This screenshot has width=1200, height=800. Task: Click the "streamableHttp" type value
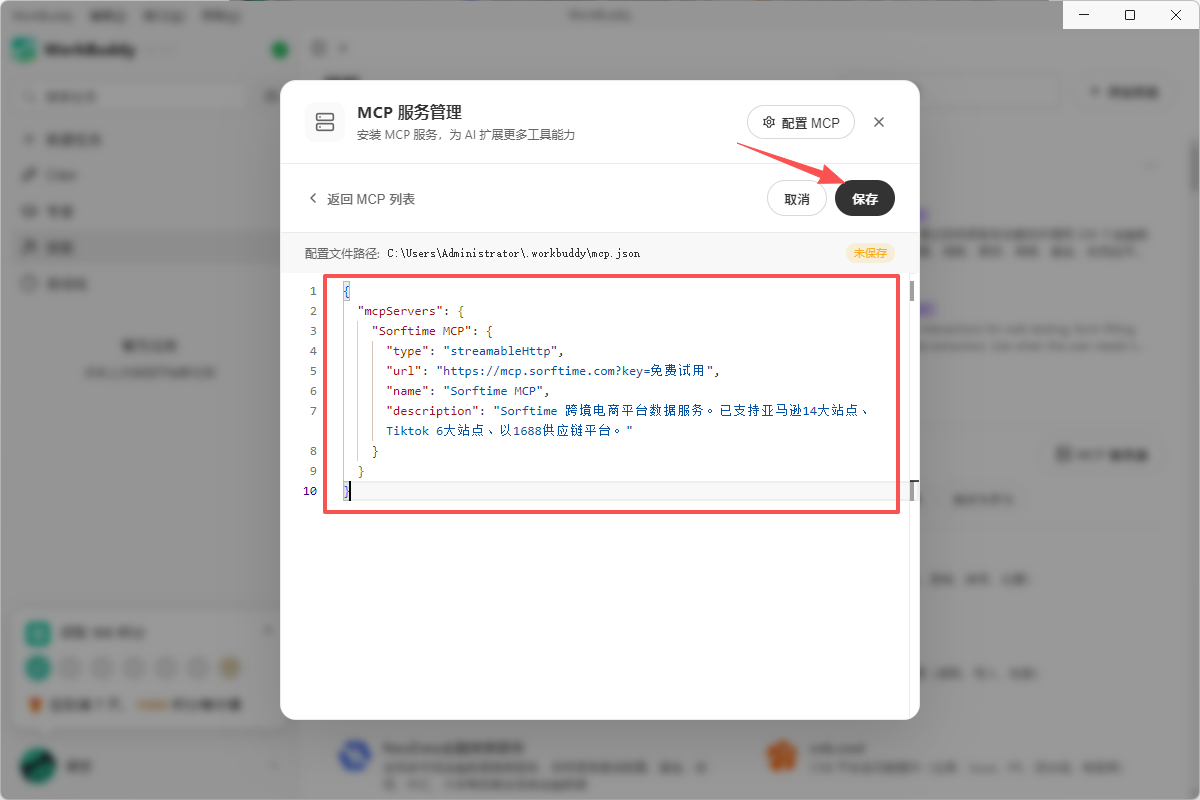tap(503, 351)
